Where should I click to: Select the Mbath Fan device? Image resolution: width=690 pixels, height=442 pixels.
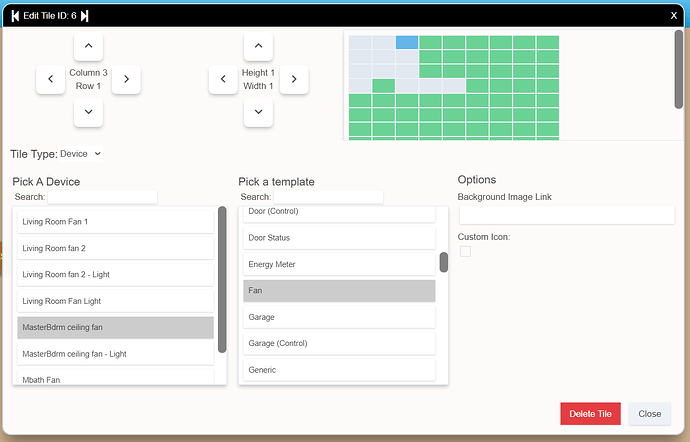(x=115, y=378)
